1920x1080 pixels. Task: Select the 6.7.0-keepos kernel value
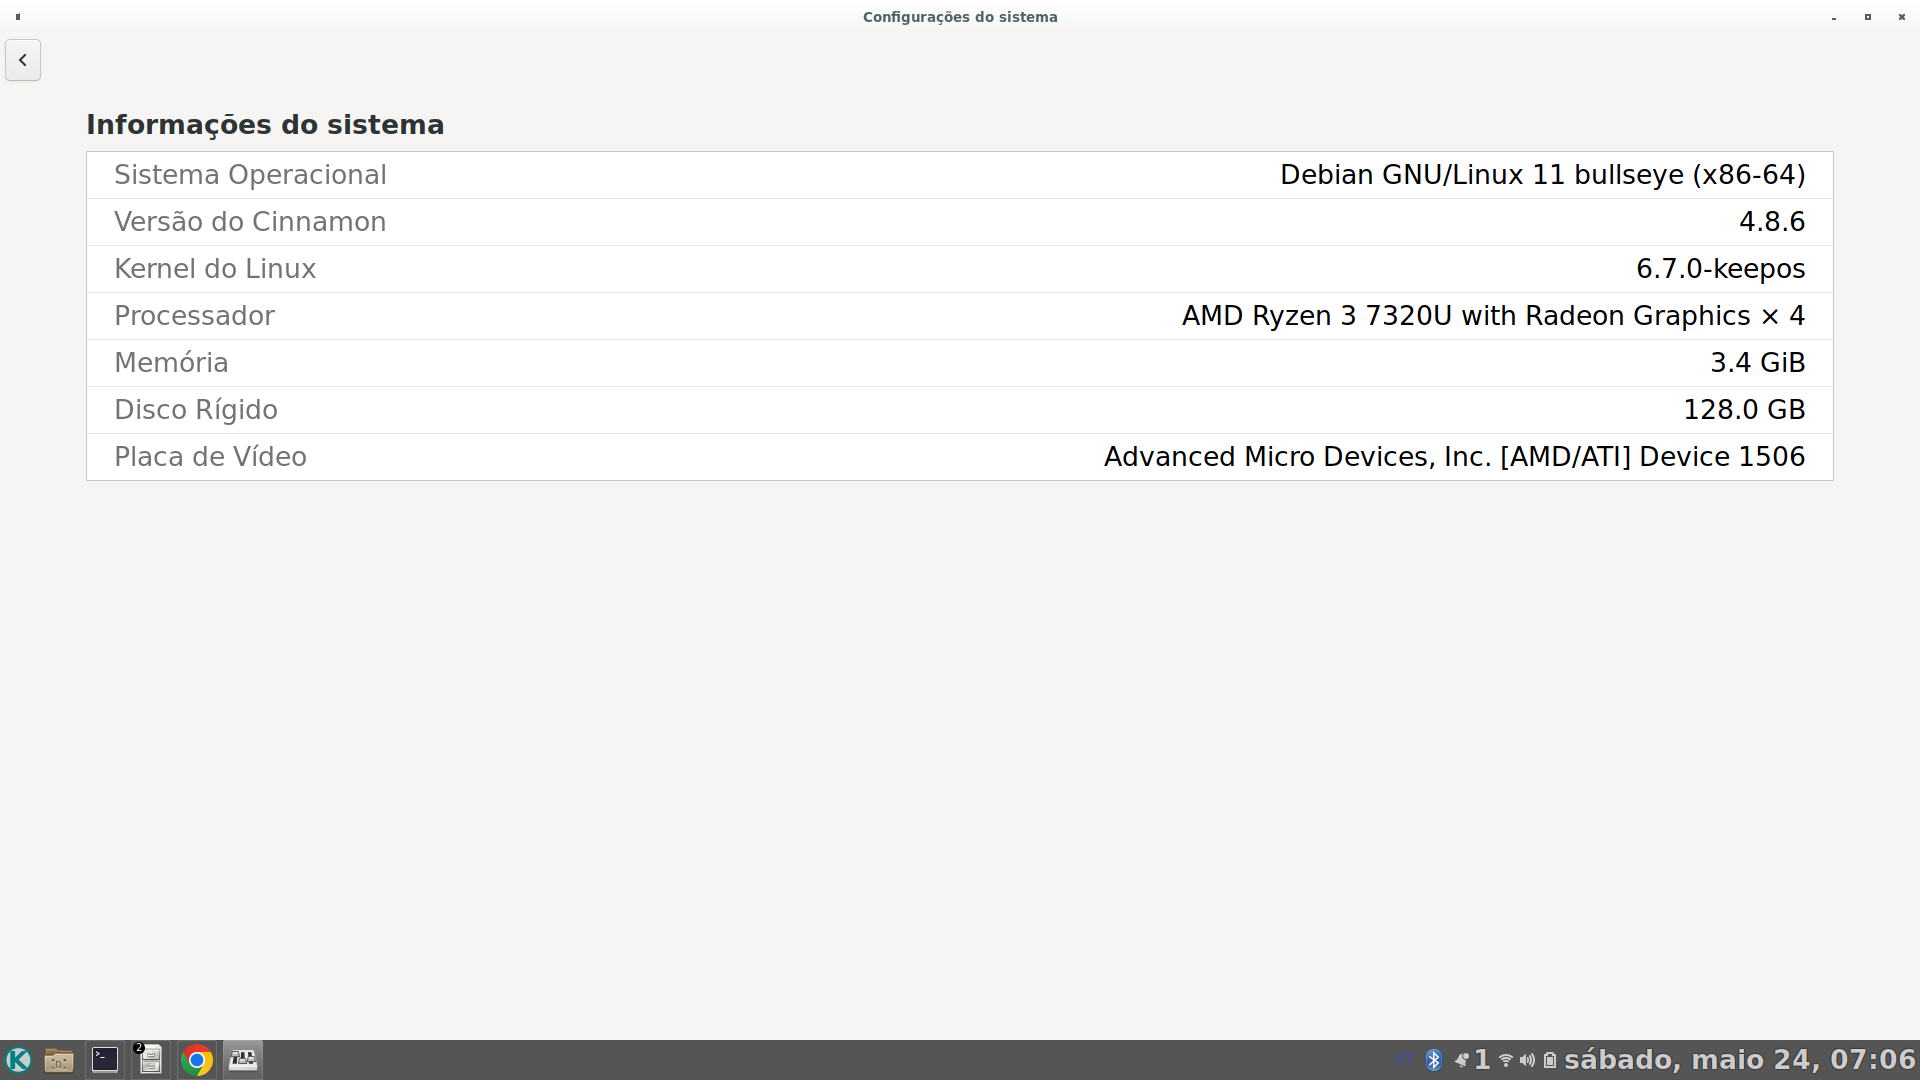coord(1721,269)
